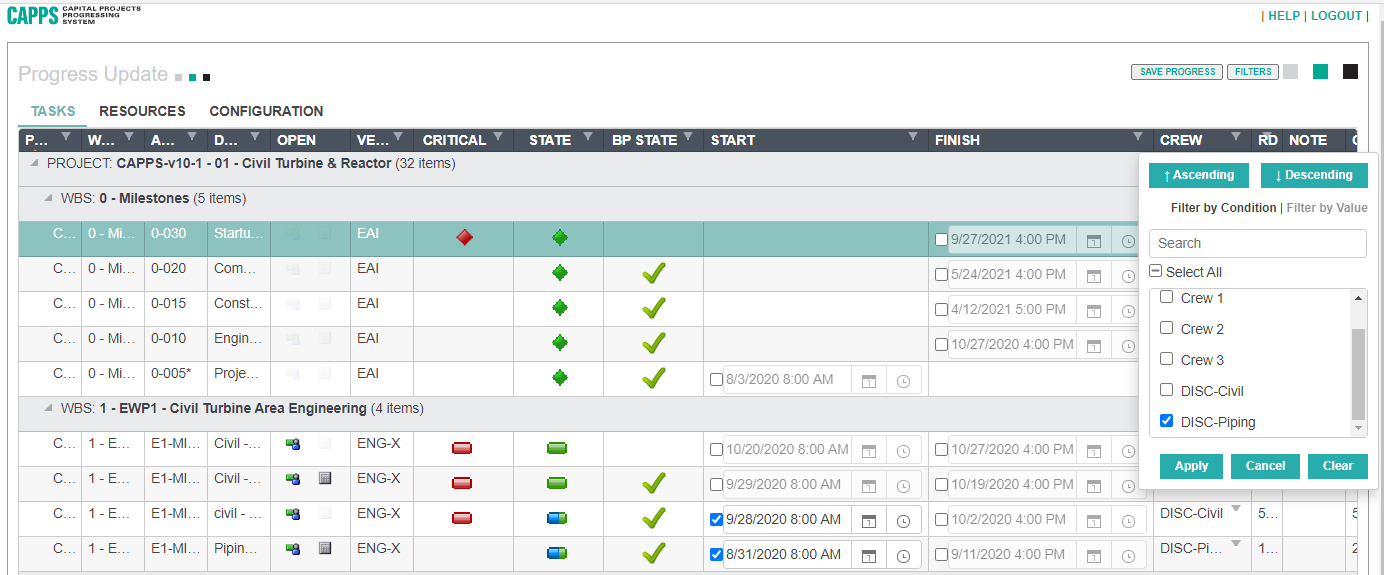Screen dimensions: 1384x575
Task: Toggle the Select All checkbox
Action: click(1155, 272)
